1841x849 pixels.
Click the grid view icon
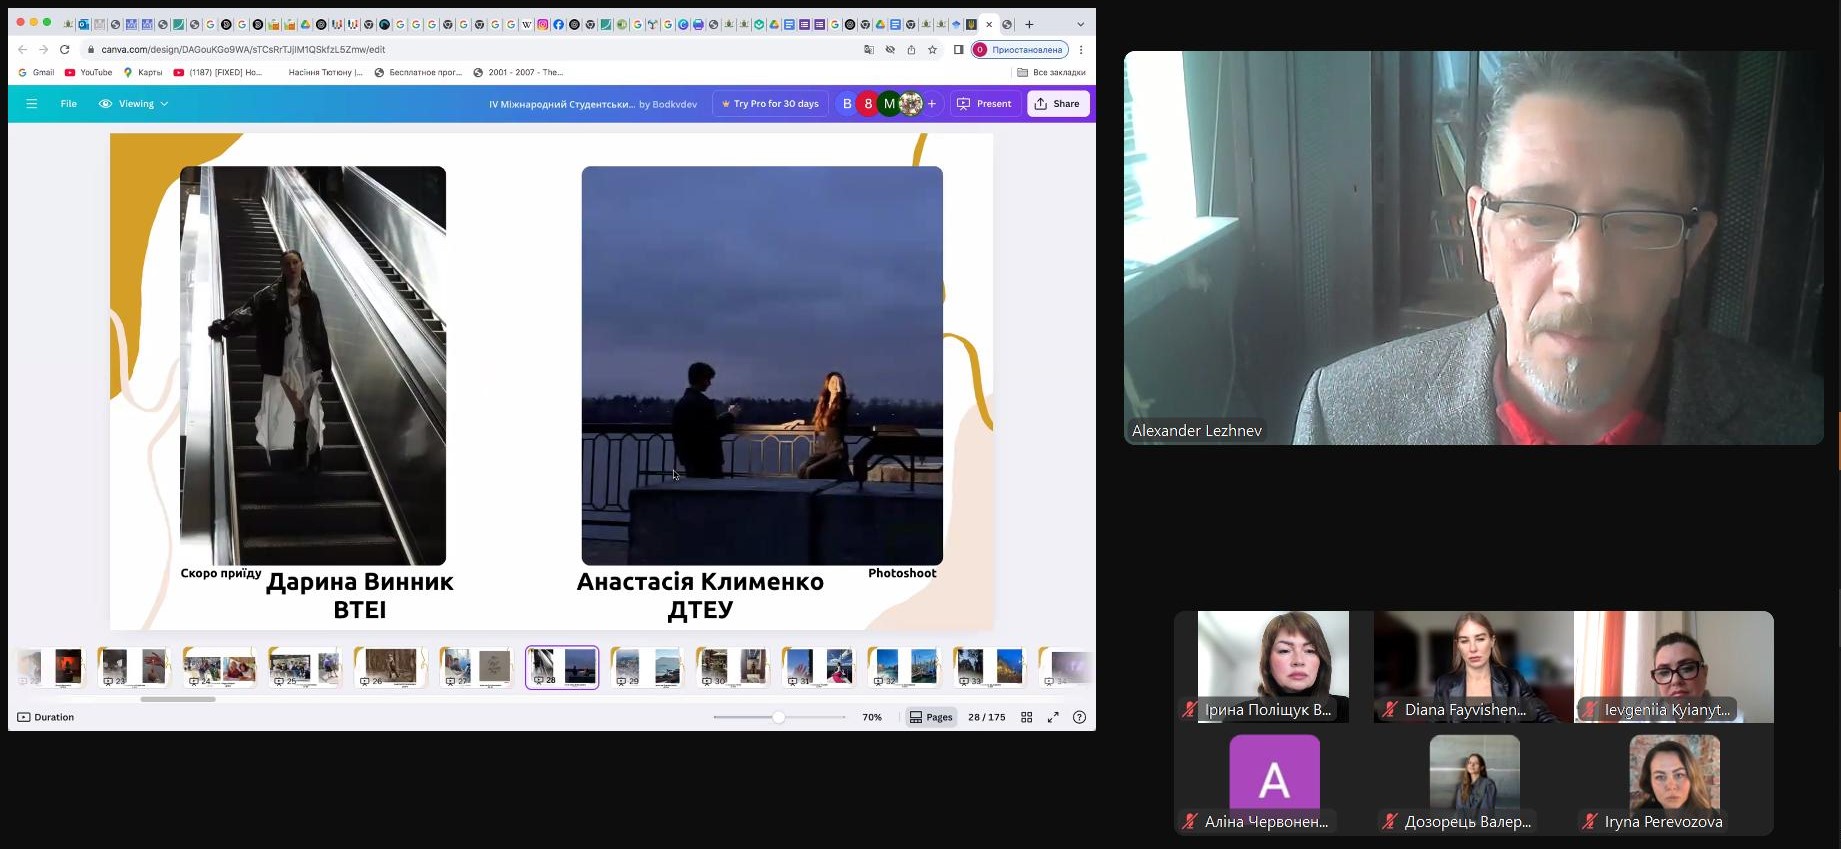(x=1026, y=717)
